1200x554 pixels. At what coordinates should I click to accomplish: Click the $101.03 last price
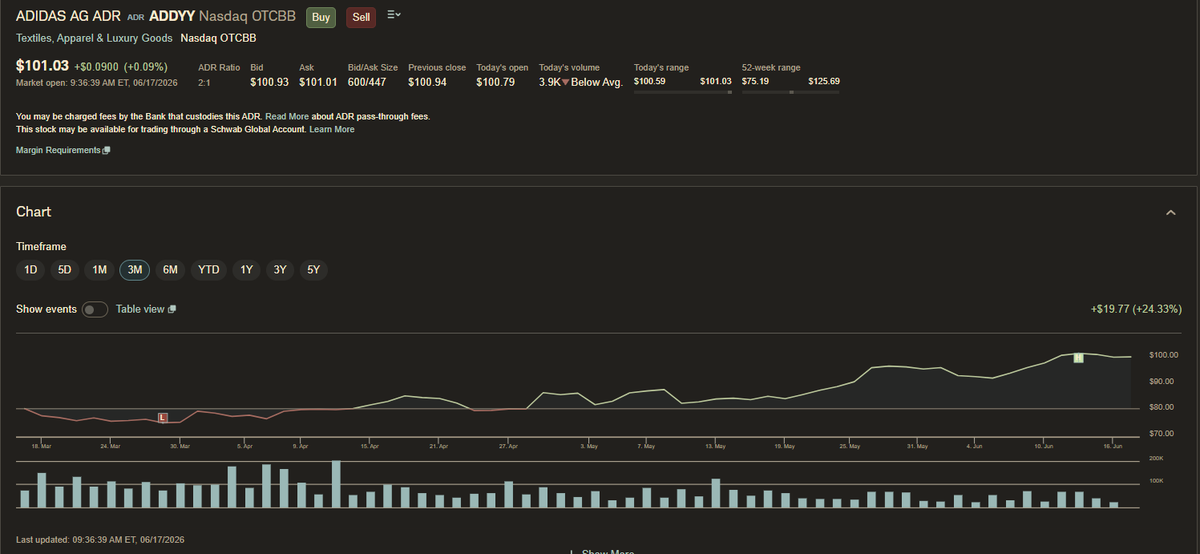[x=41, y=66]
